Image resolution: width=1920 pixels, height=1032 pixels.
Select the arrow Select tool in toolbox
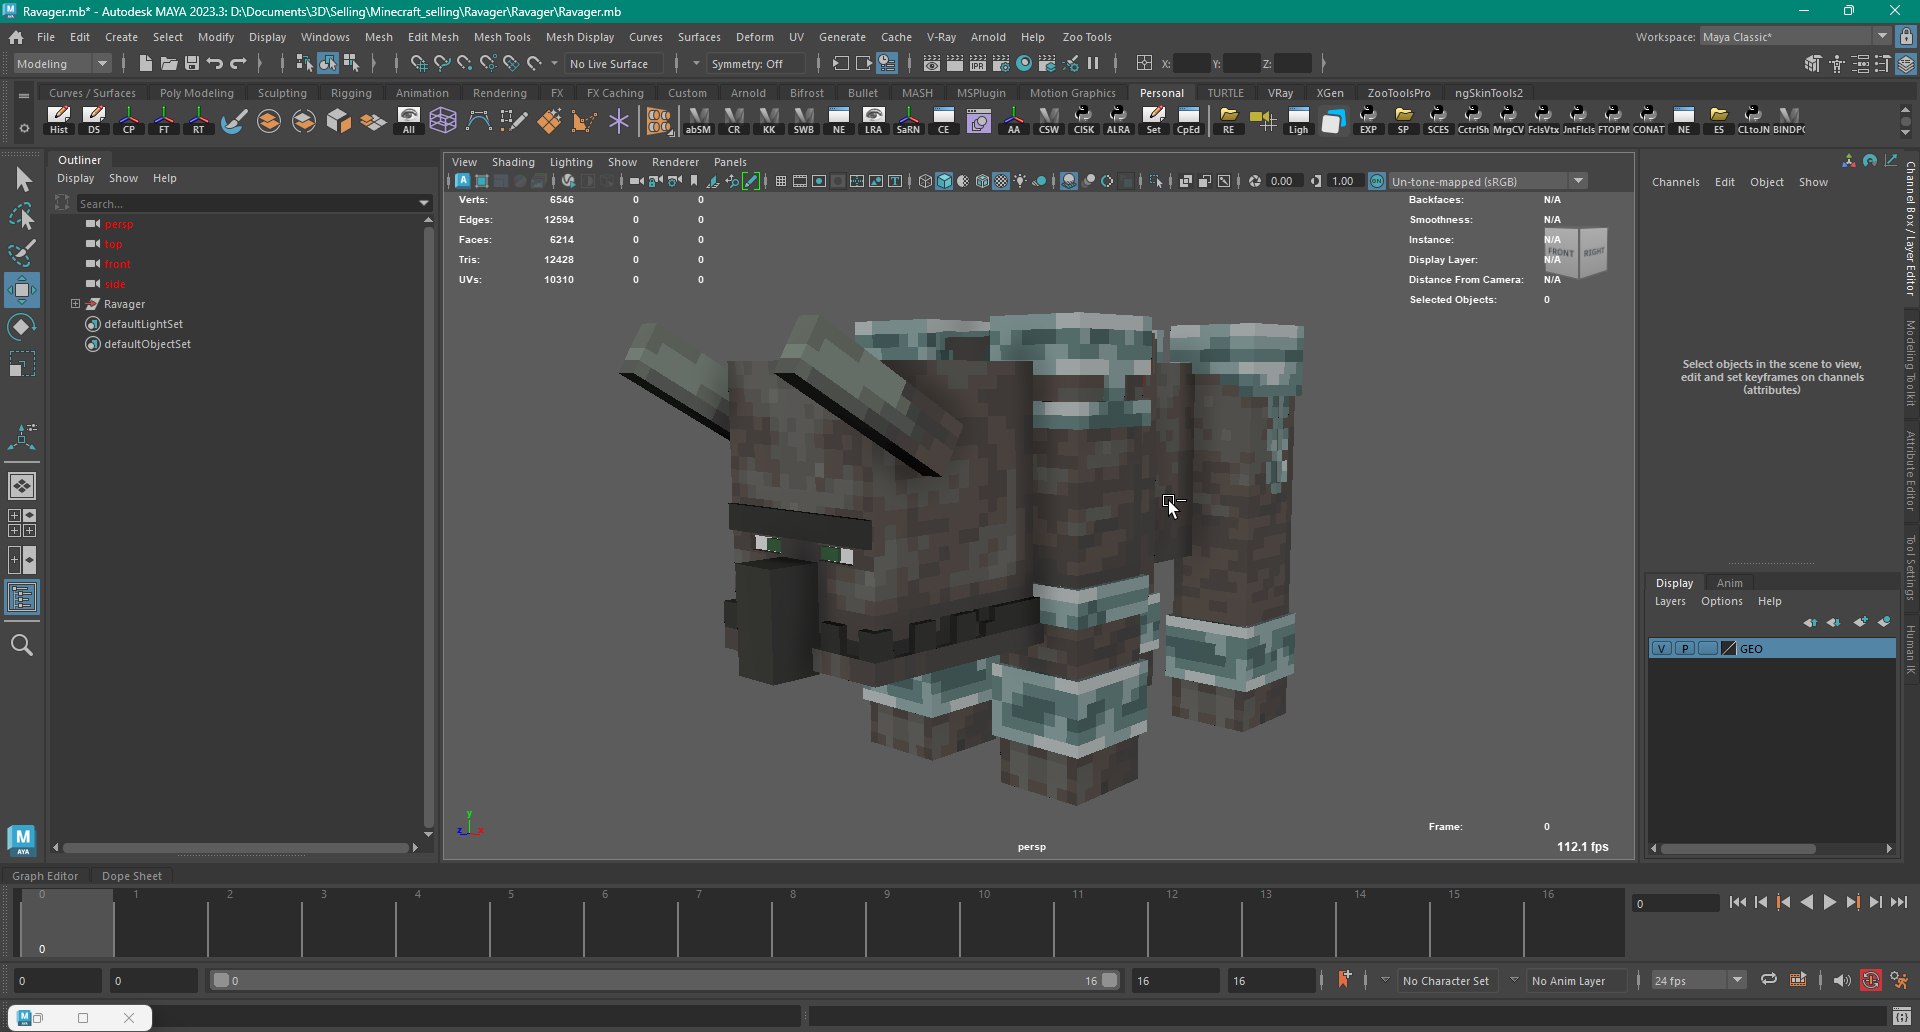(x=22, y=180)
